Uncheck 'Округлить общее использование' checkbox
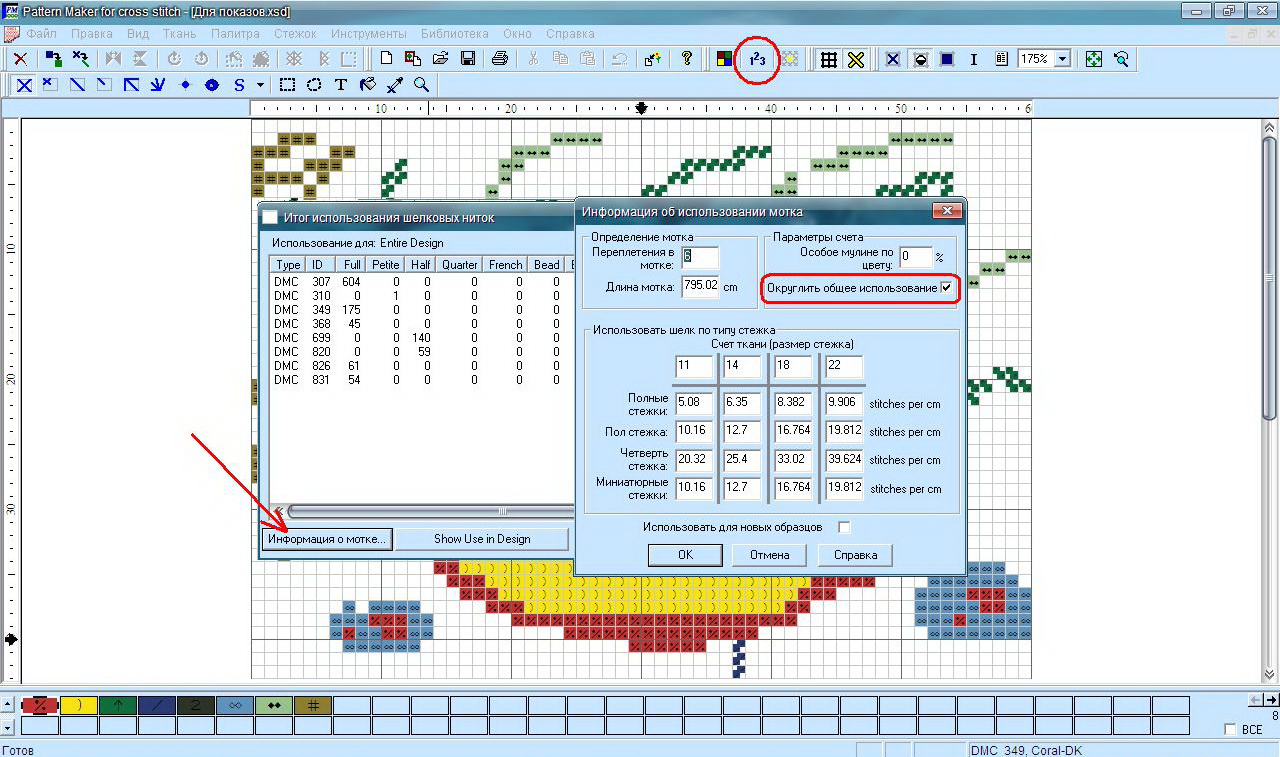This screenshot has height=757, width=1280. coord(946,288)
